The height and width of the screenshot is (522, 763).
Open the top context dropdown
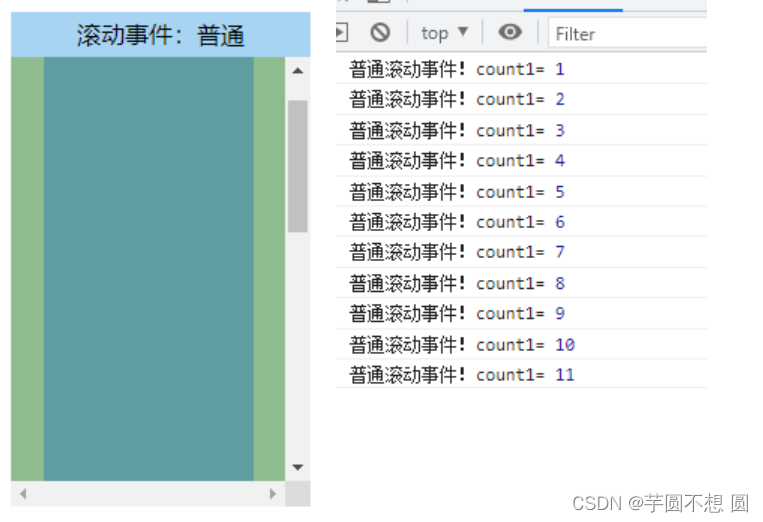coord(444,33)
